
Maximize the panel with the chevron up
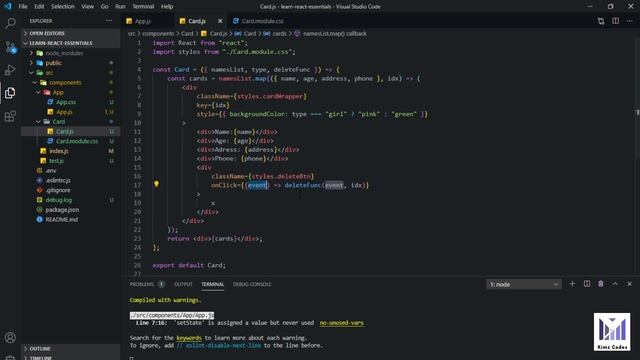click(615, 284)
